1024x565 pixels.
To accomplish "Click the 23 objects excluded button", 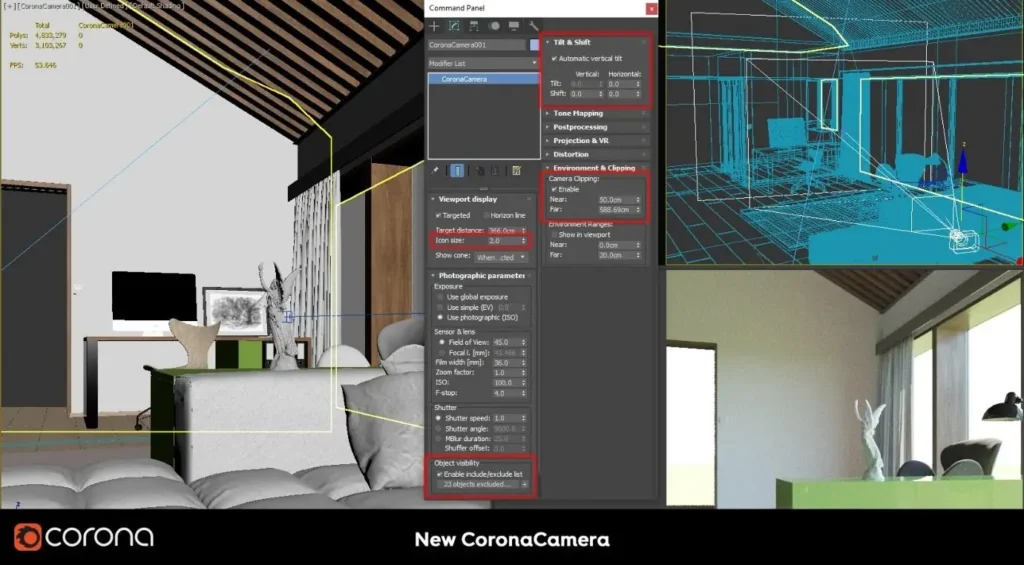I will pos(477,485).
